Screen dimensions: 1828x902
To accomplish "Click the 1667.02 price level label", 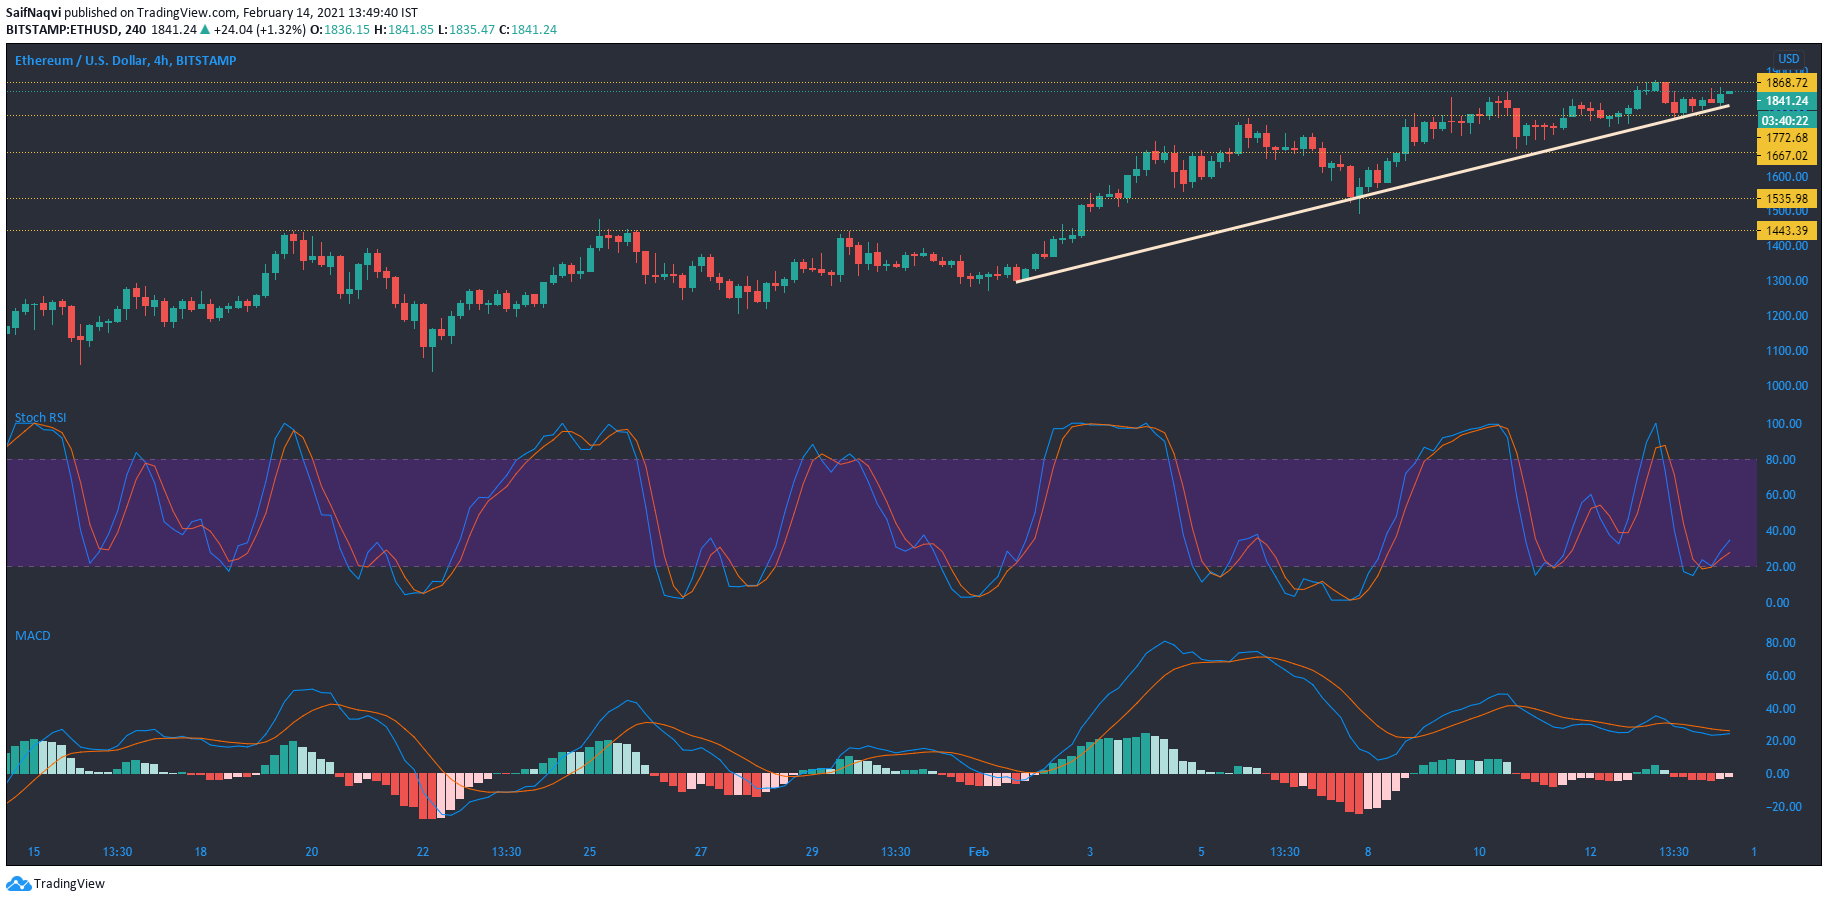I will click(1786, 156).
